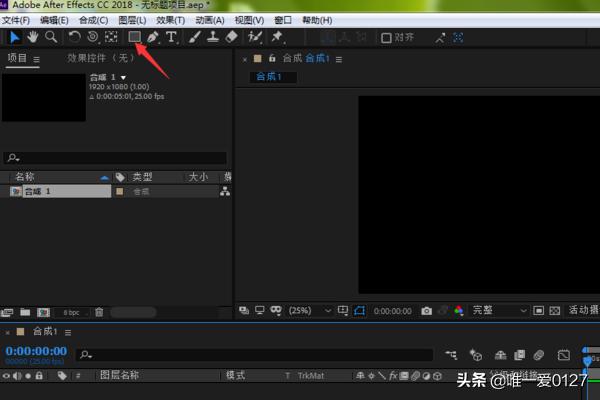Pick the Eraser tool

tap(231, 37)
